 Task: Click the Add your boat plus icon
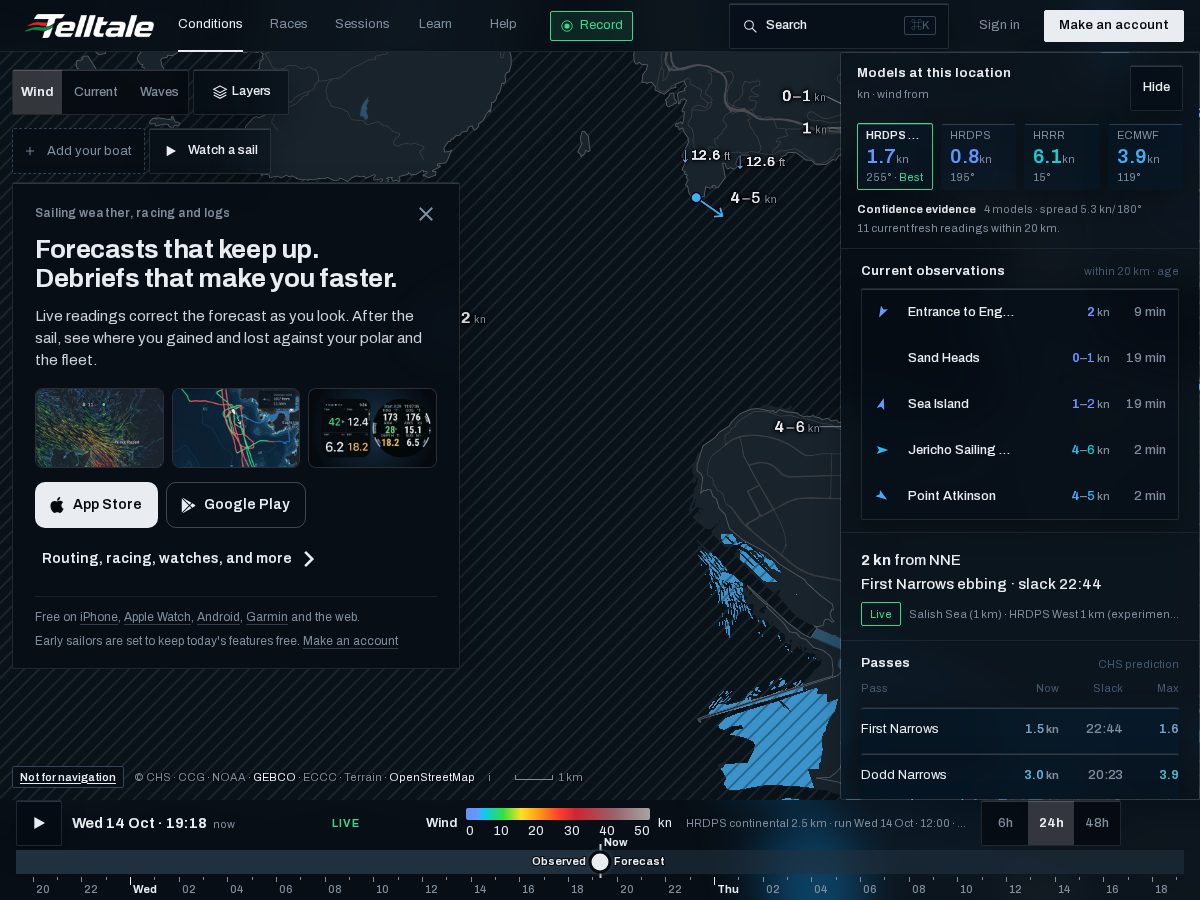30,151
